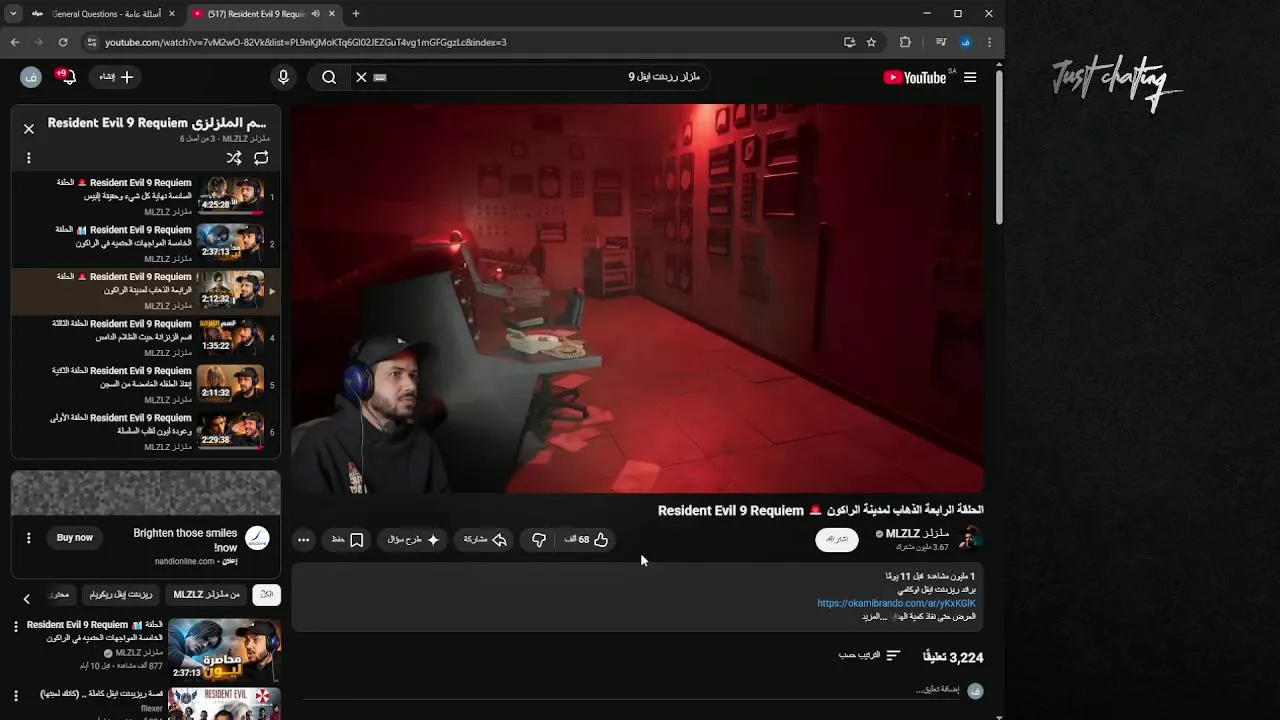The height and width of the screenshot is (720, 1280).
Task: Click the address bar URL
Action: [306, 42]
